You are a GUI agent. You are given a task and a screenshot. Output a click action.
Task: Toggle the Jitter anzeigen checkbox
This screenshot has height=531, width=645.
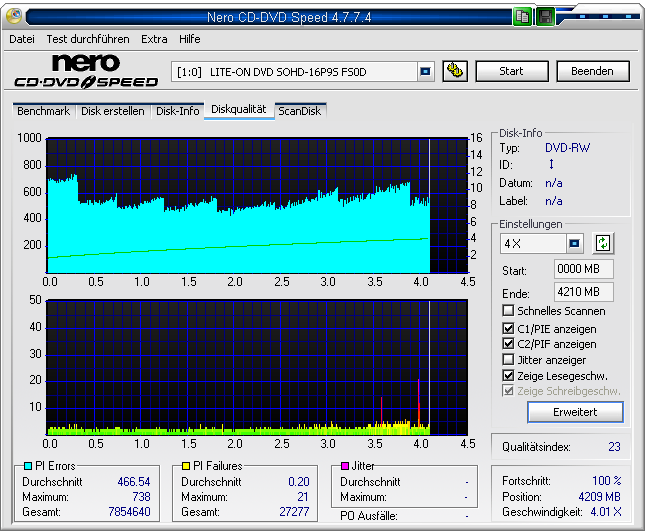(509, 359)
